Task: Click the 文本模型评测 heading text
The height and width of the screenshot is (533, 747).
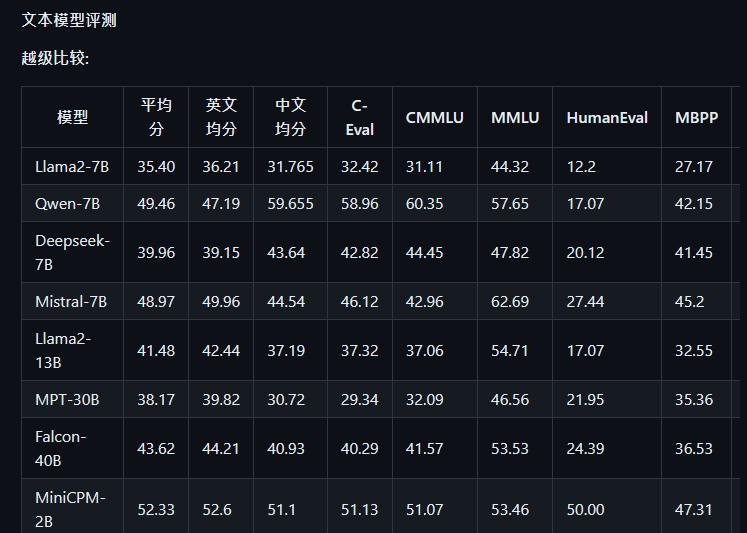Action: pyautogui.click(x=69, y=20)
